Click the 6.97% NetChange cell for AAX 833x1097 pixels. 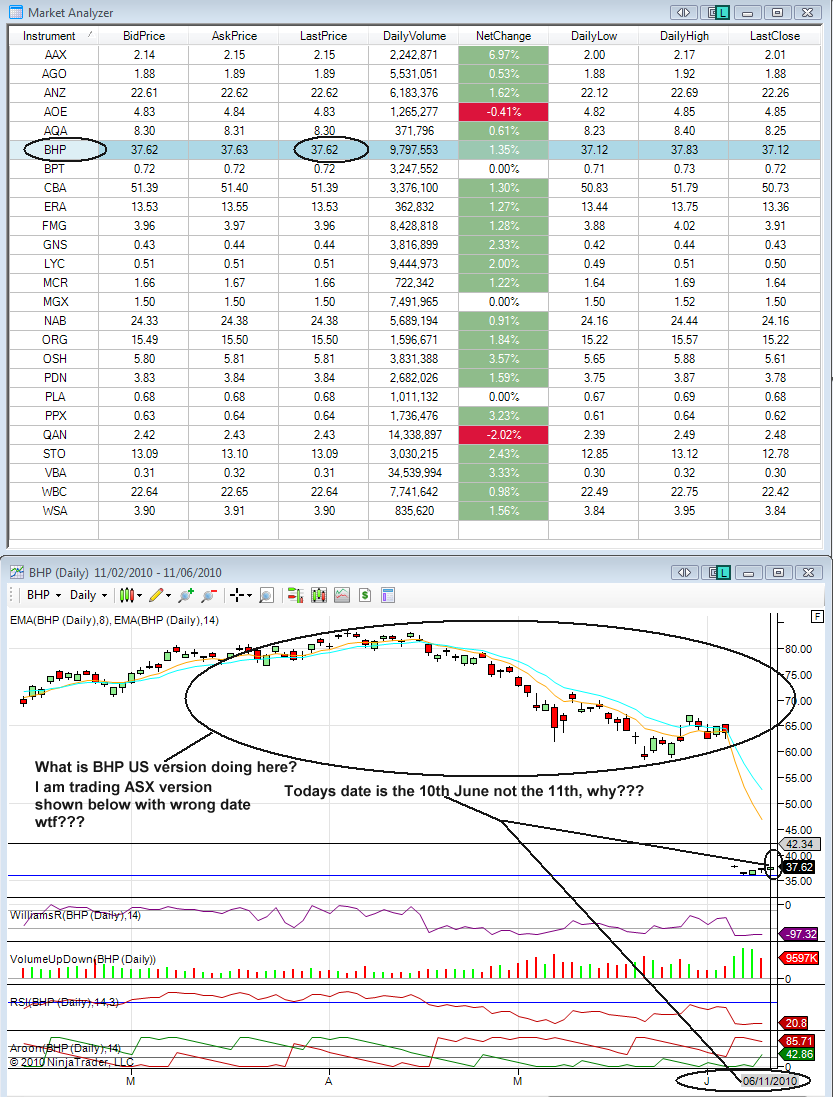click(504, 55)
